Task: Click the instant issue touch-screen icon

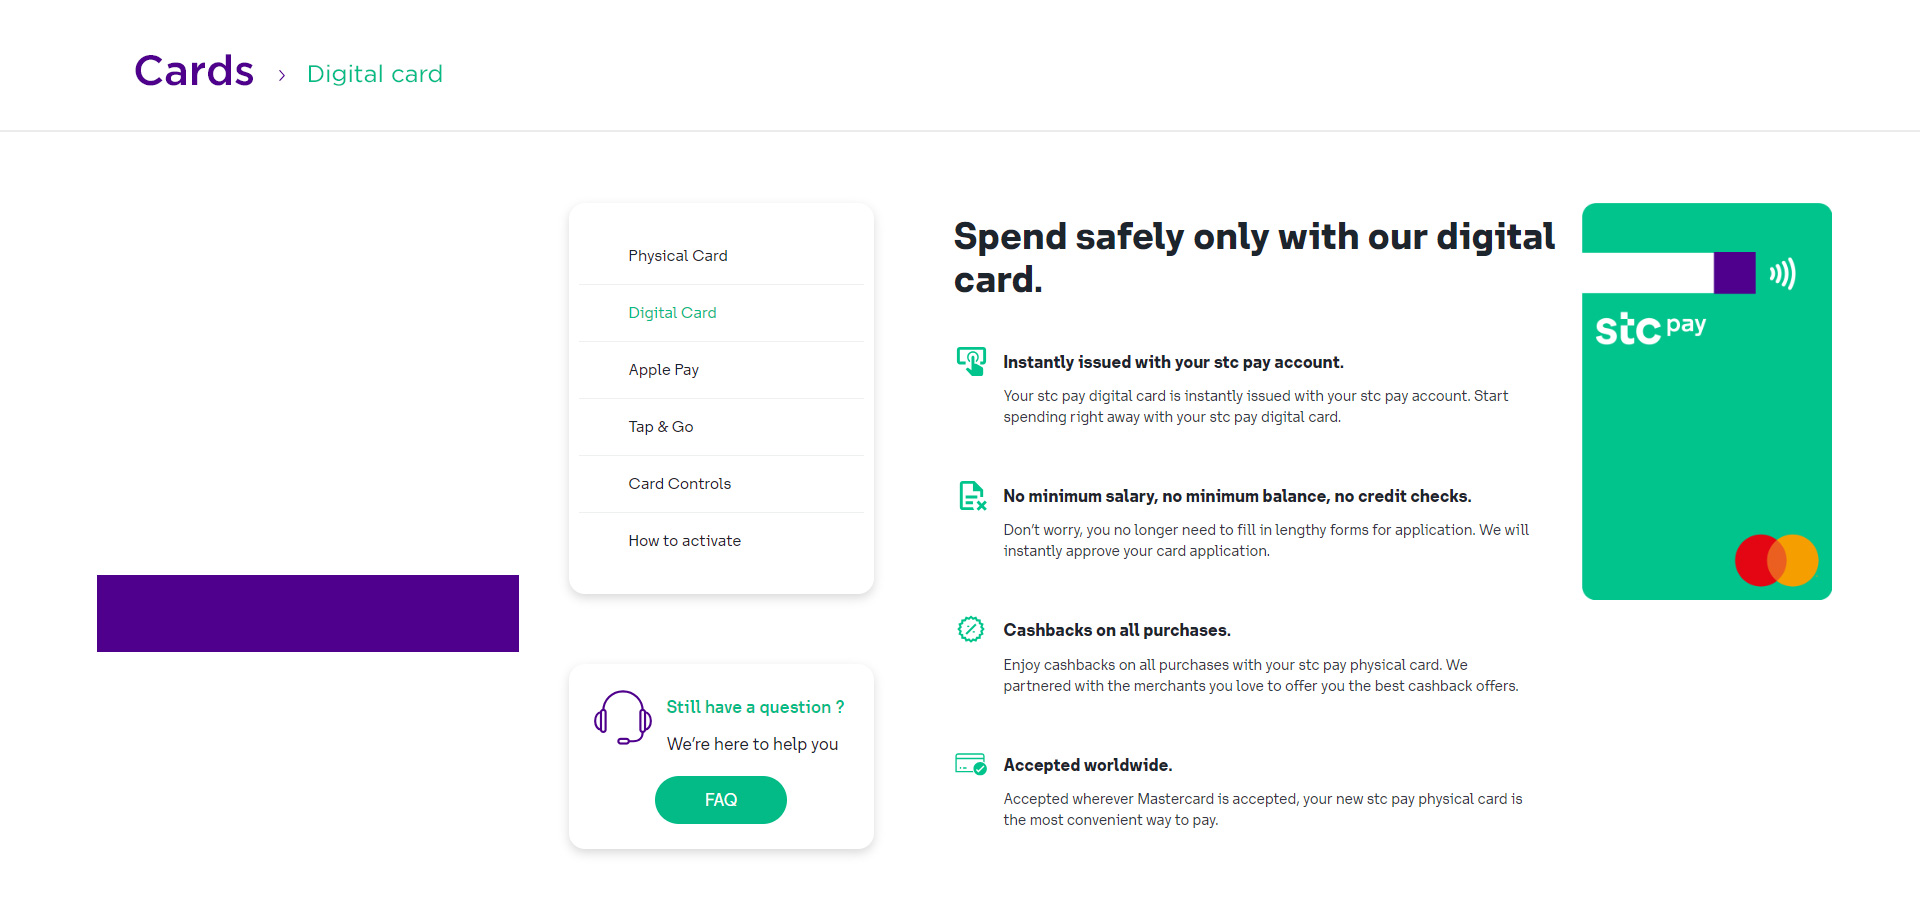Action: point(971,361)
